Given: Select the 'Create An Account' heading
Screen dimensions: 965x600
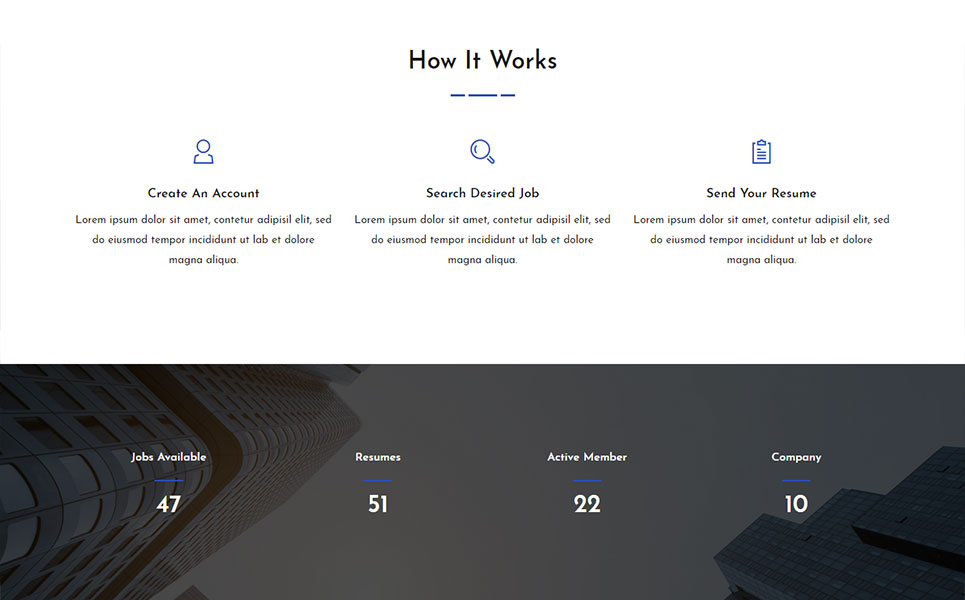Looking at the screenshot, I should 203,193.
